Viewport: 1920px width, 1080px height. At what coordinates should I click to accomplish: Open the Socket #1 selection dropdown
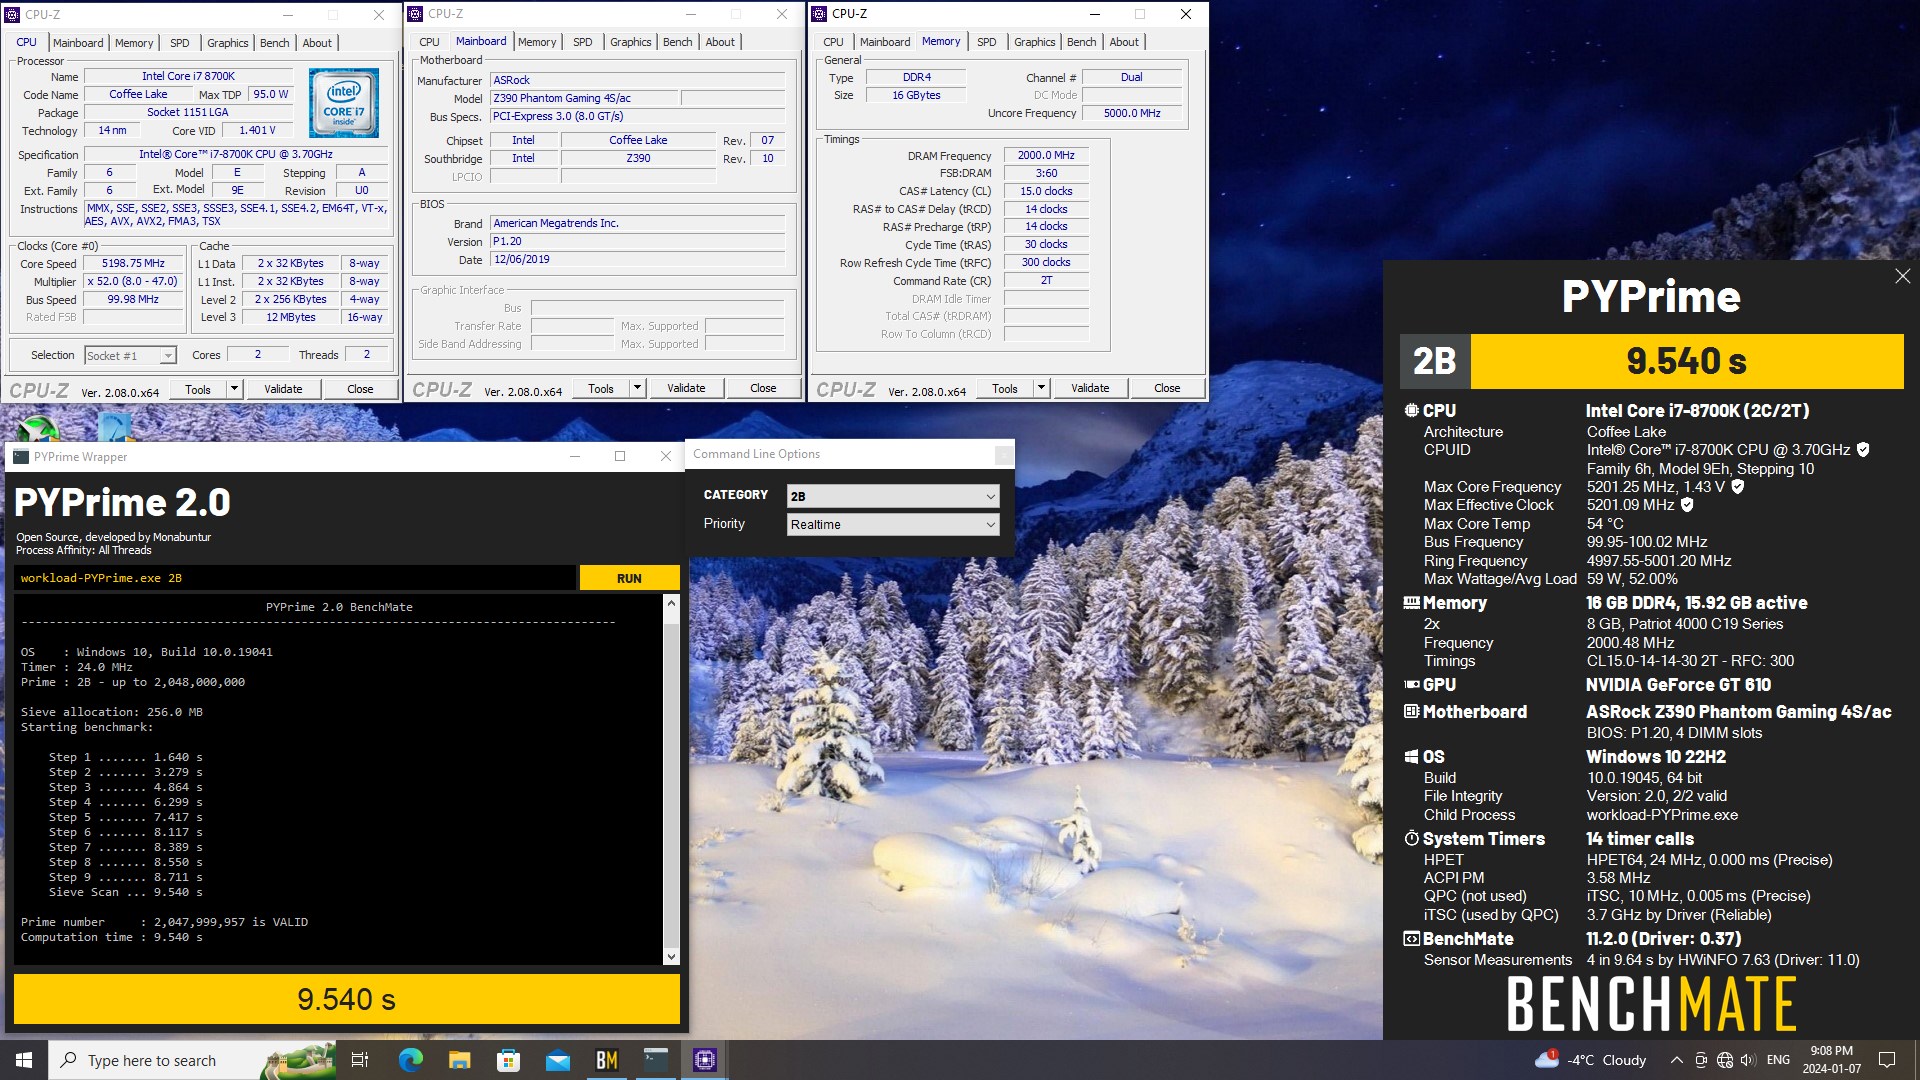point(130,356)
